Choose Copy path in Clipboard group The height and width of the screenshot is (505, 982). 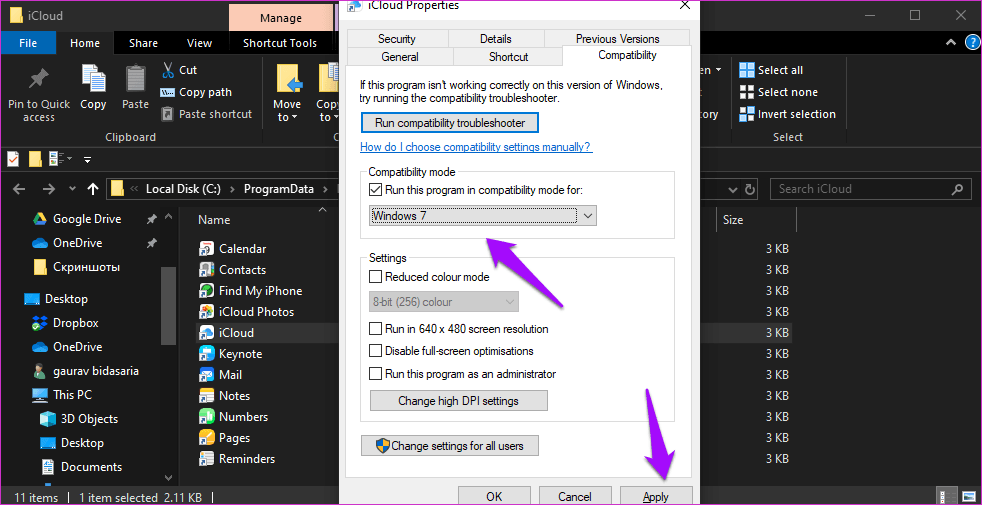[x=196, y=92]
